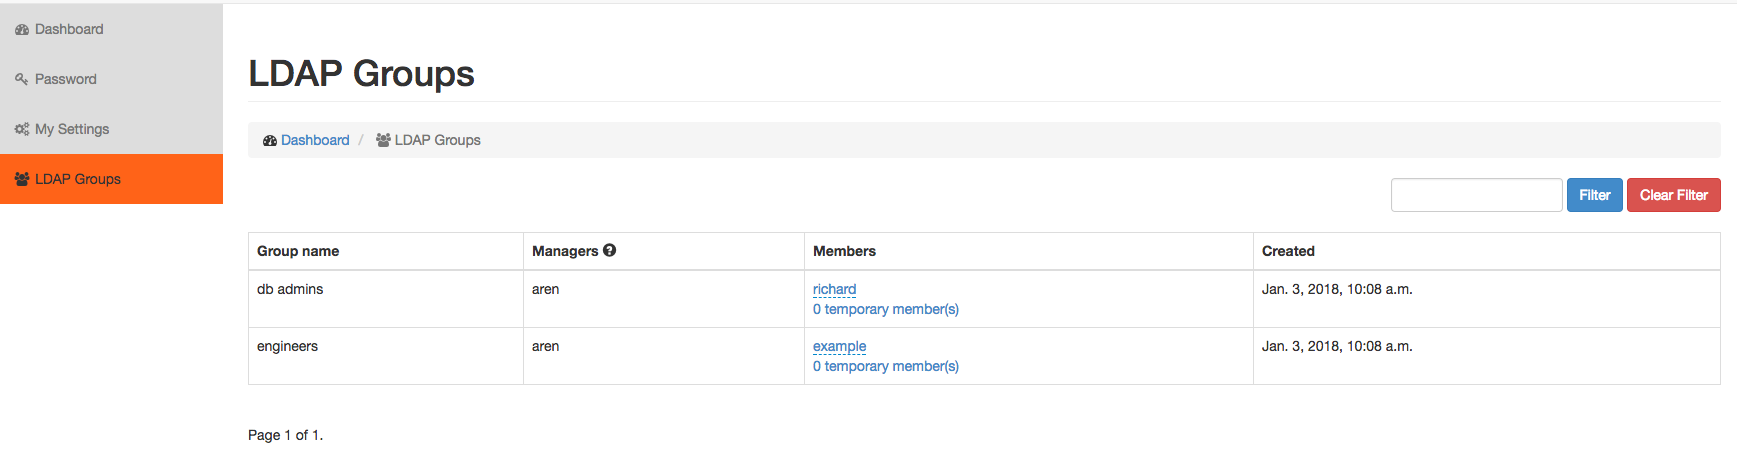Click the key icon beside Password
Viewport: 1737px width, 470px height.
click(x=22, y=80)
